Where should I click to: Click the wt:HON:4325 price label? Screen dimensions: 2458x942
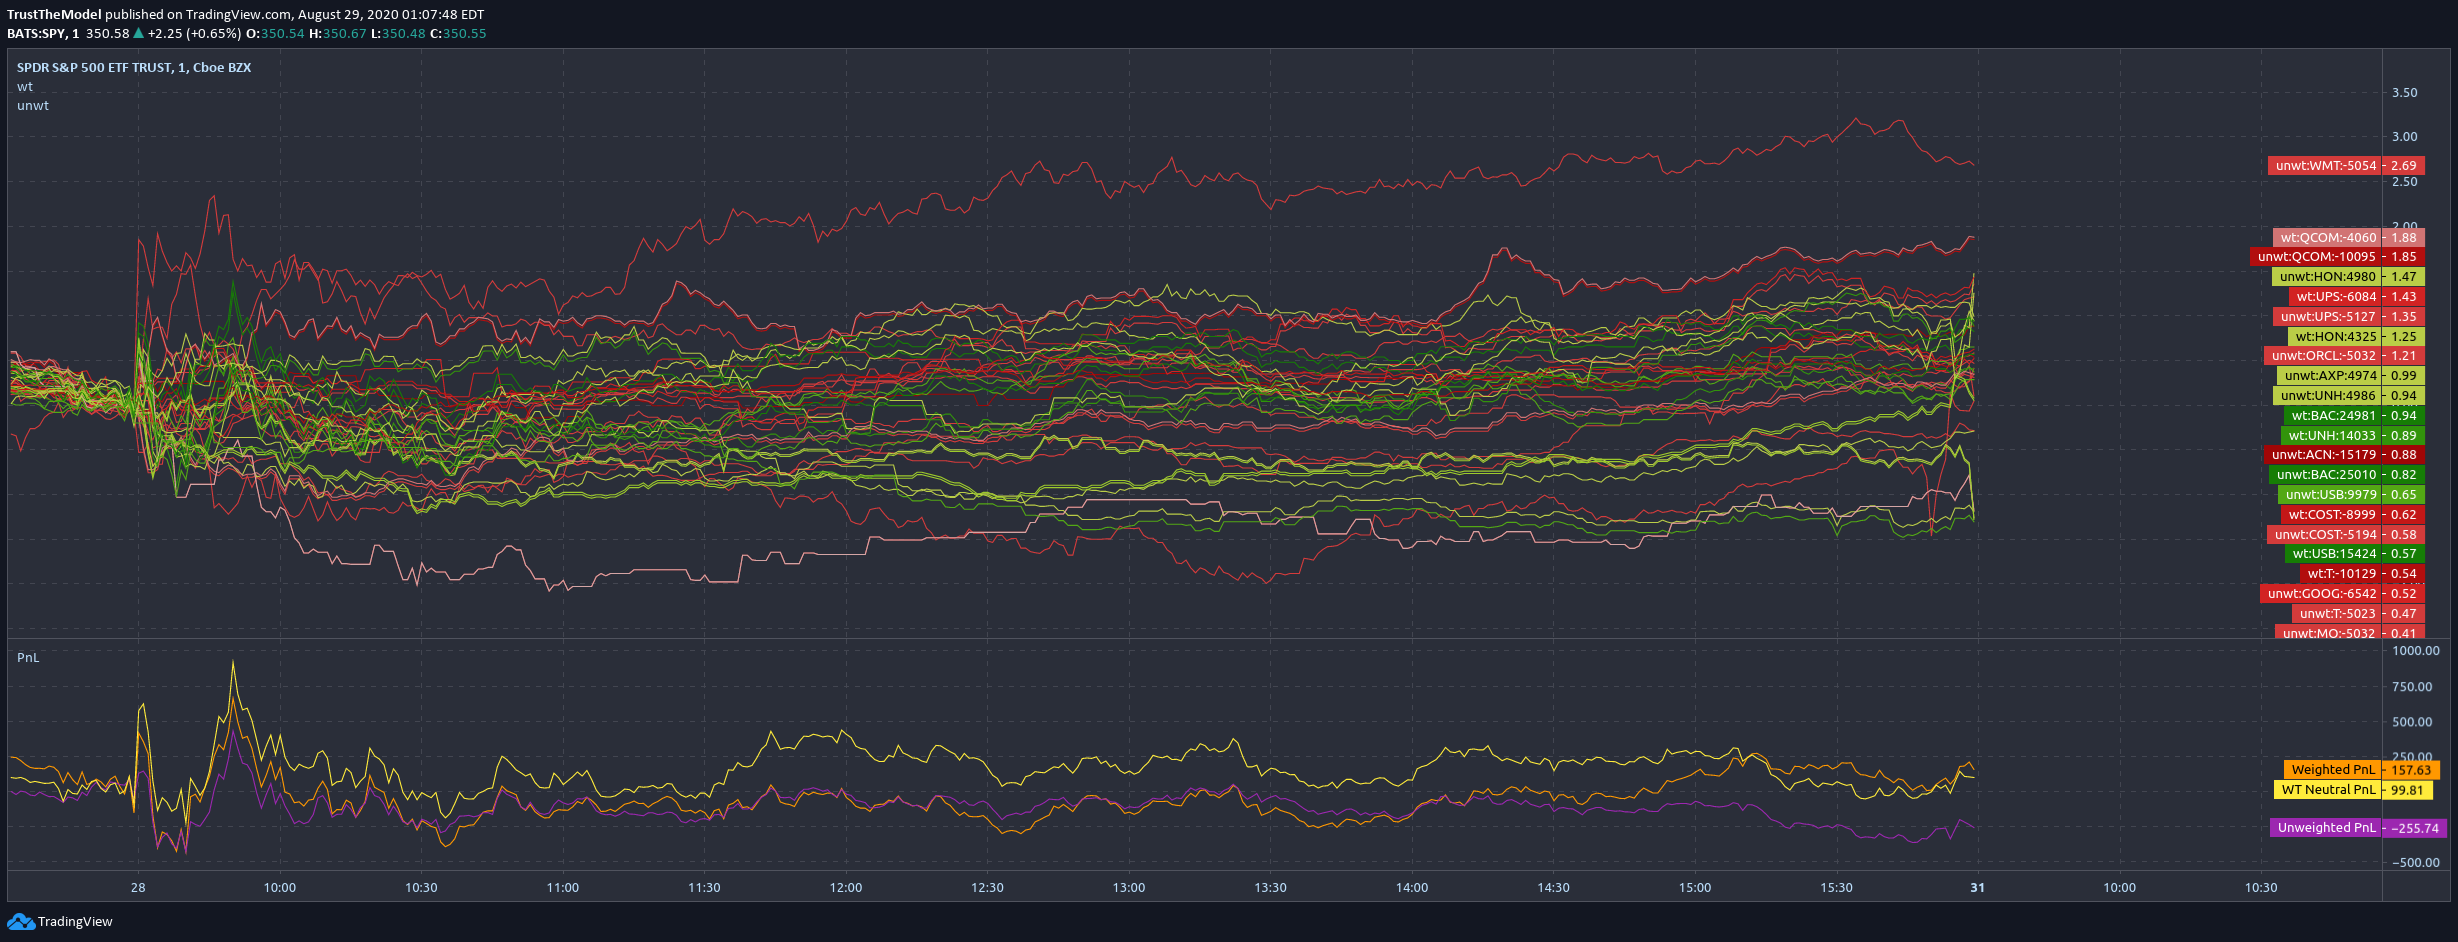2356,336
